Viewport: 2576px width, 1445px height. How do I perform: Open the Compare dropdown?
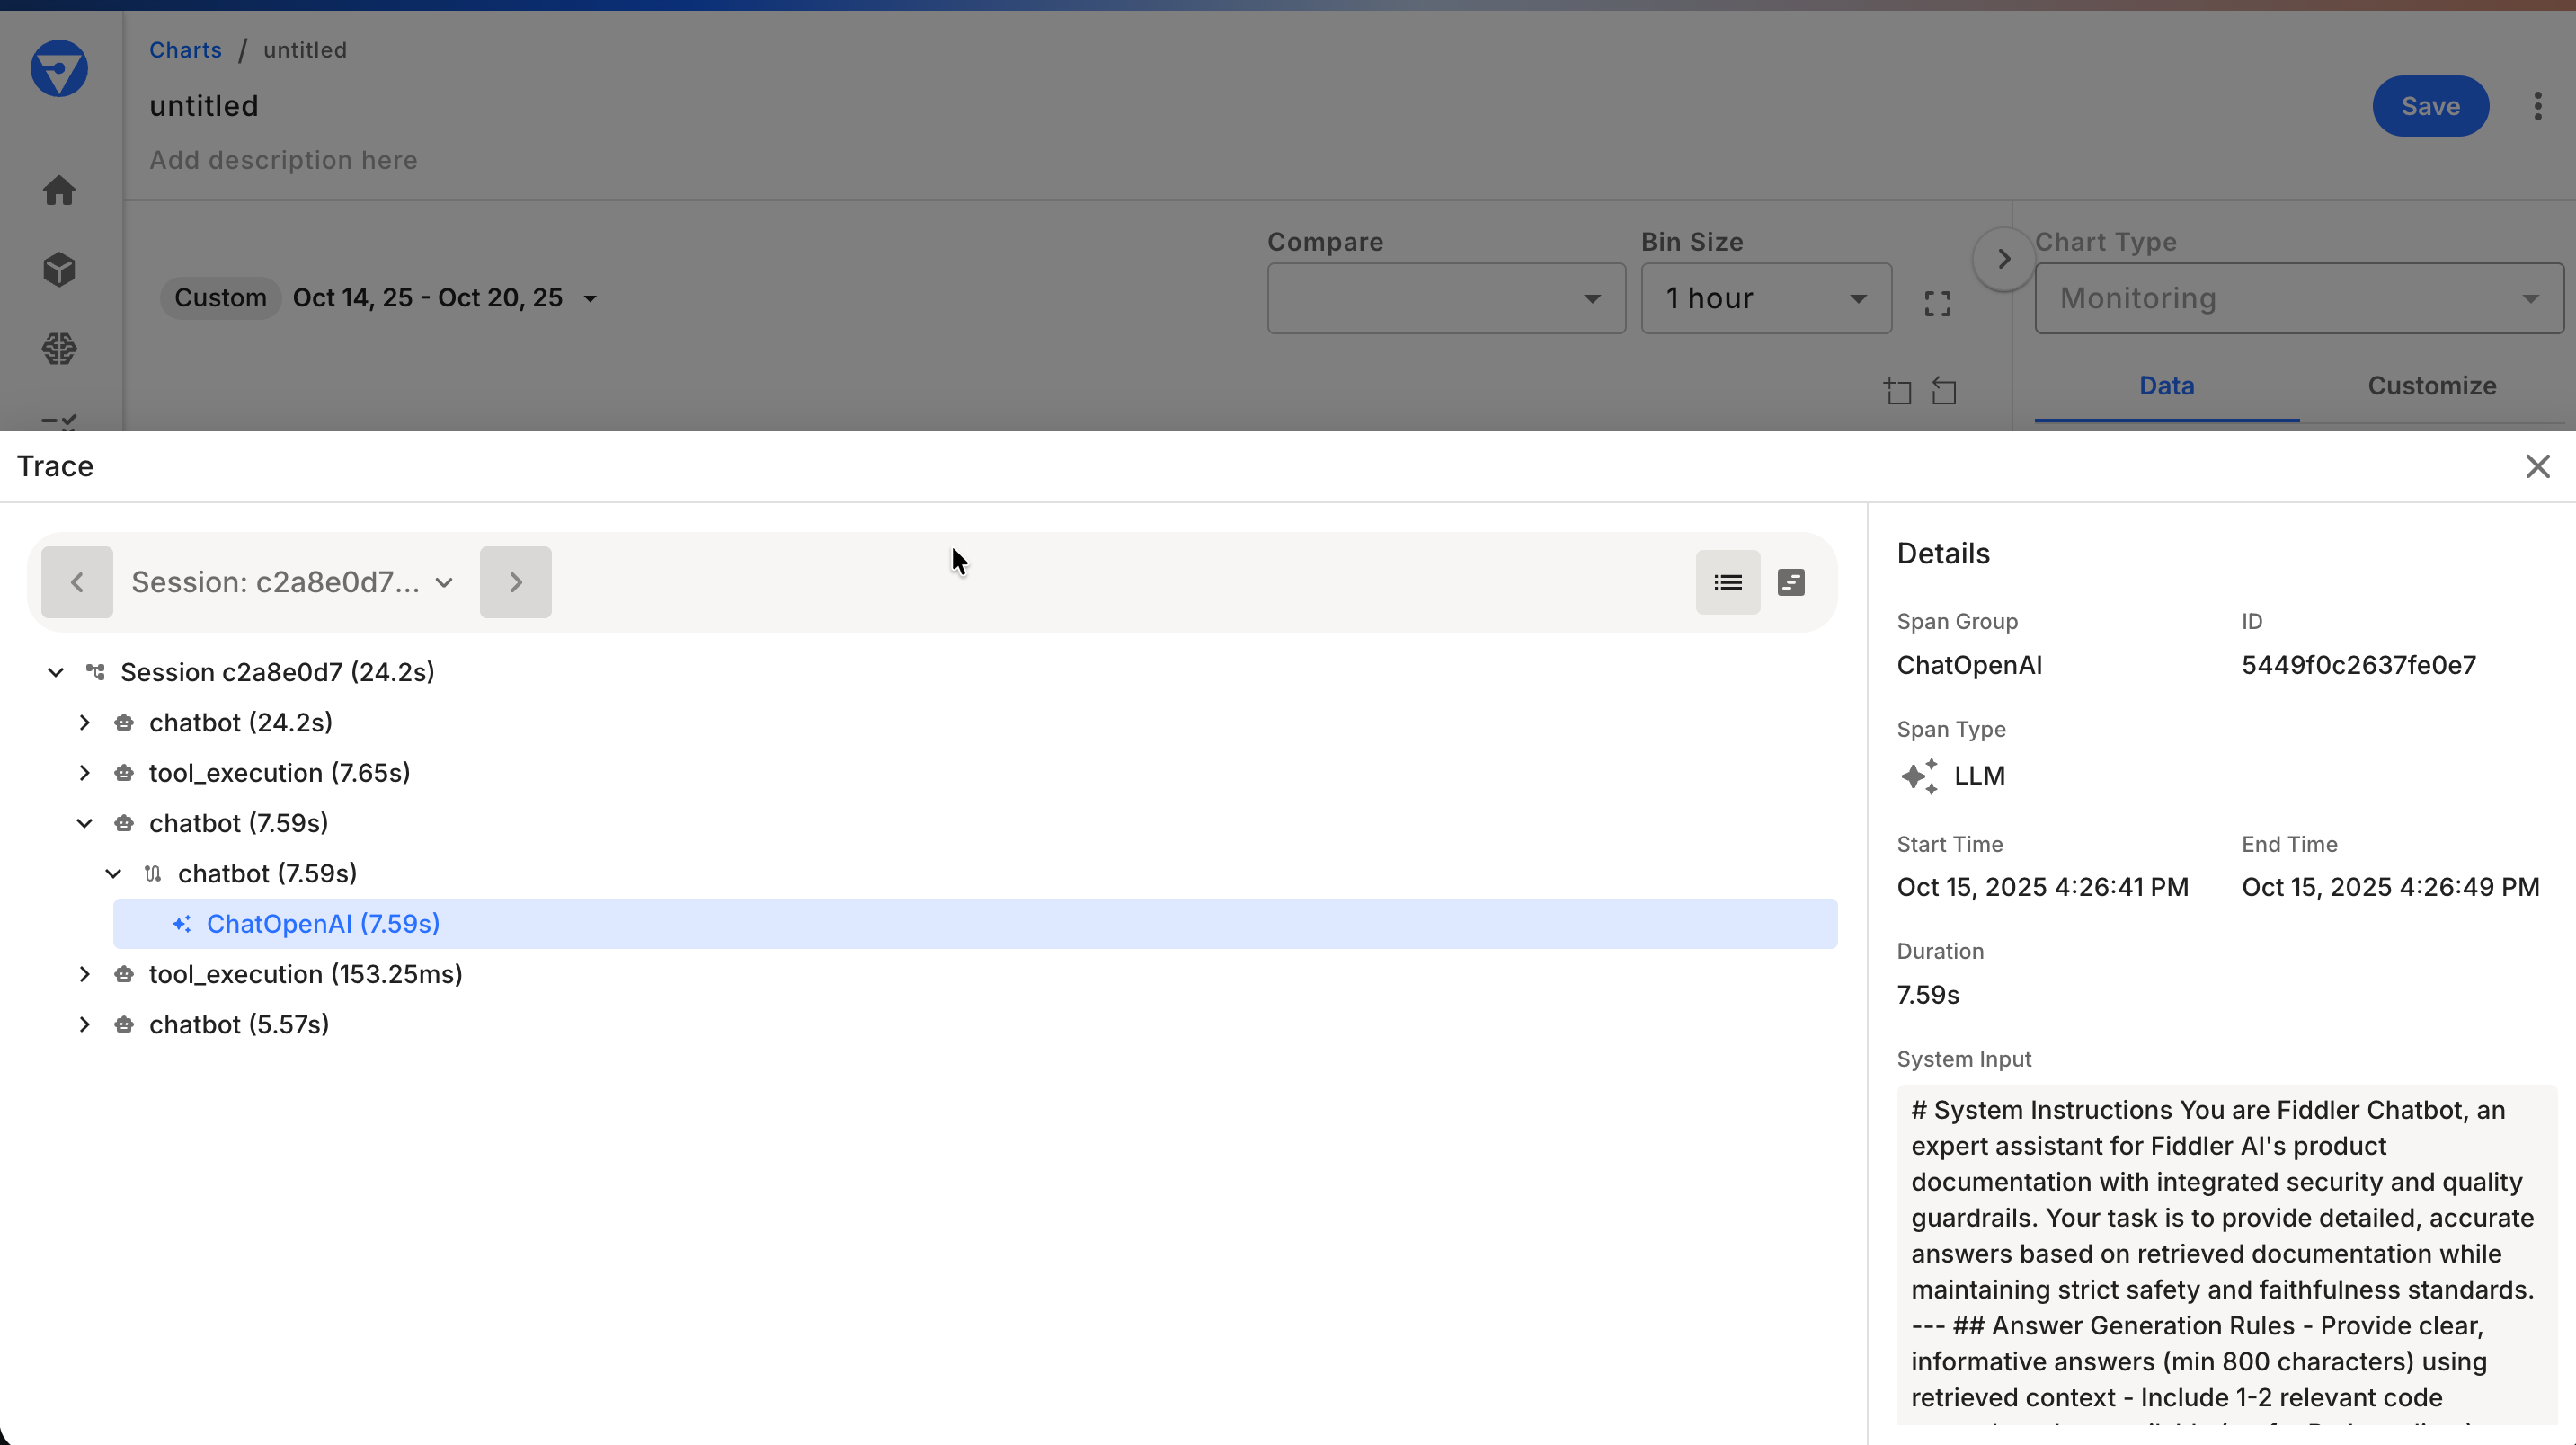coord(1444,298)
